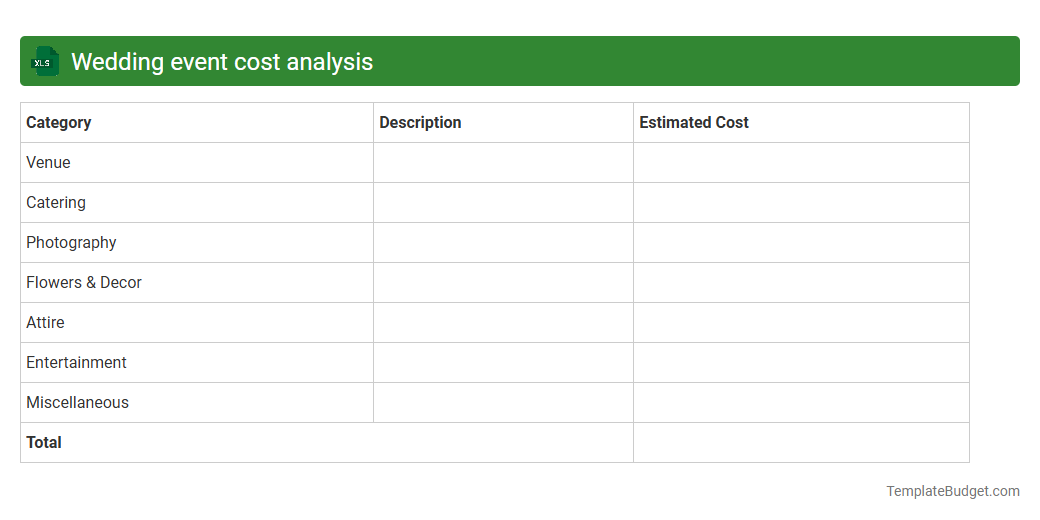Click the Photography row Description cell
This screenshot has height=520, width=1040.
[x=503, y=243]
